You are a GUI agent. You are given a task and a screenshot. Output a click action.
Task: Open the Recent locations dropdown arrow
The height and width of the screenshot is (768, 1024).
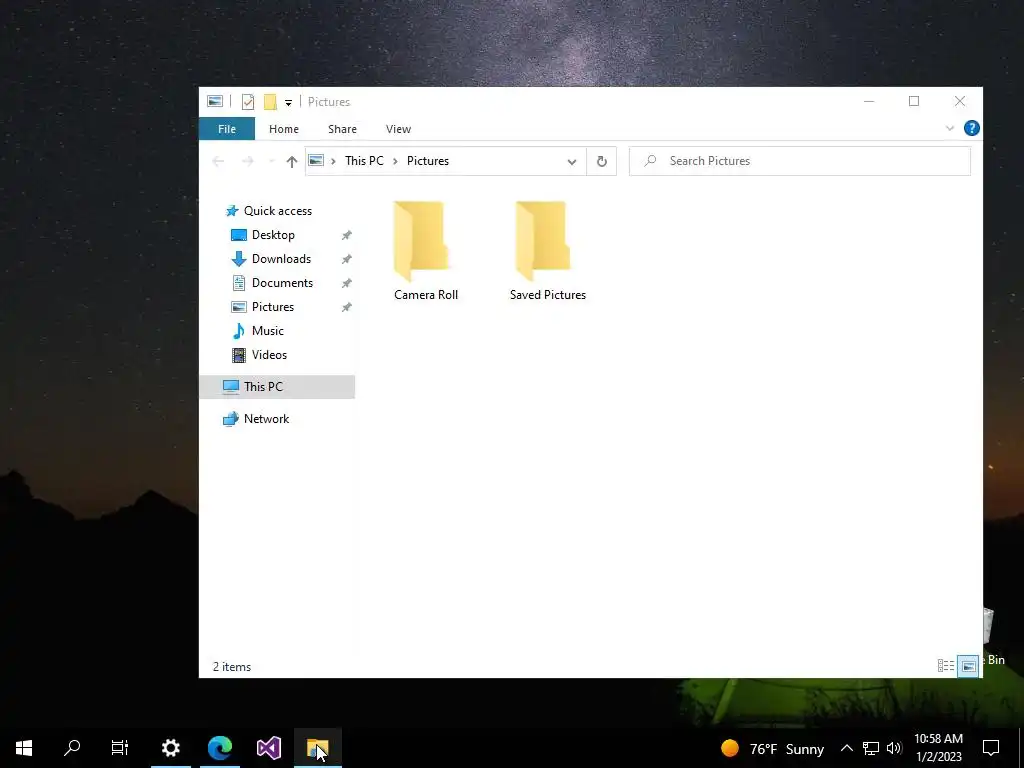click(271, 161)
